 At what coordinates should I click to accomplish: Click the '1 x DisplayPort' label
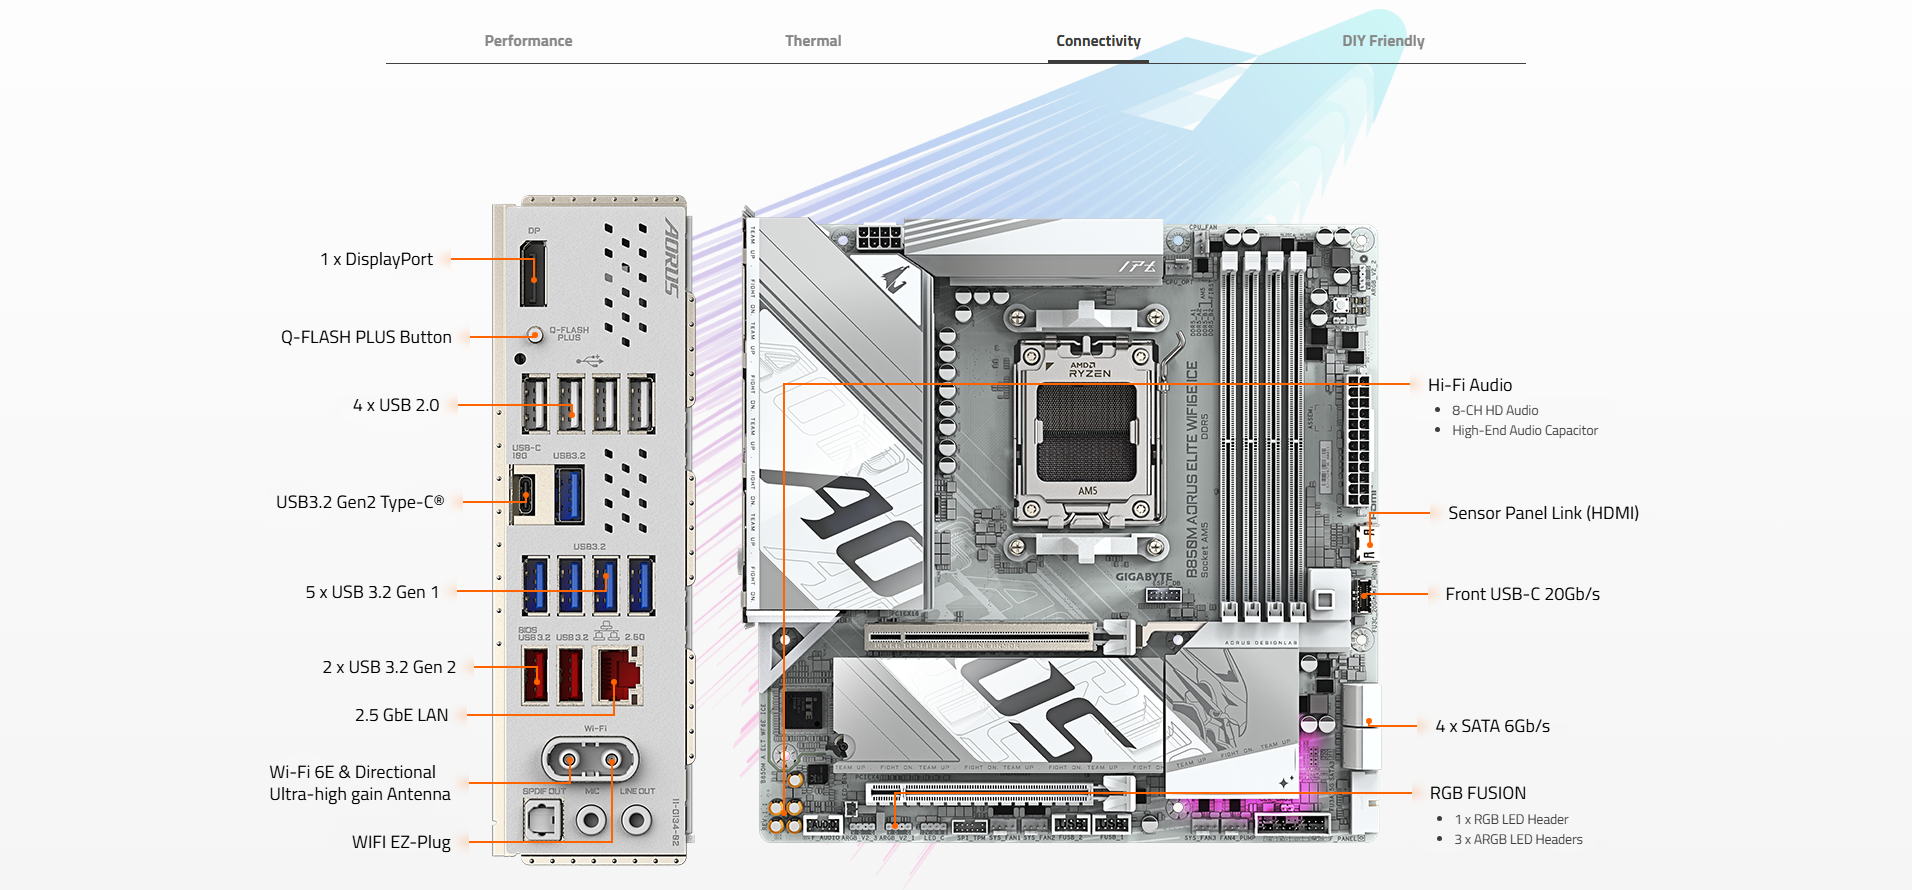tap(376, 259)
